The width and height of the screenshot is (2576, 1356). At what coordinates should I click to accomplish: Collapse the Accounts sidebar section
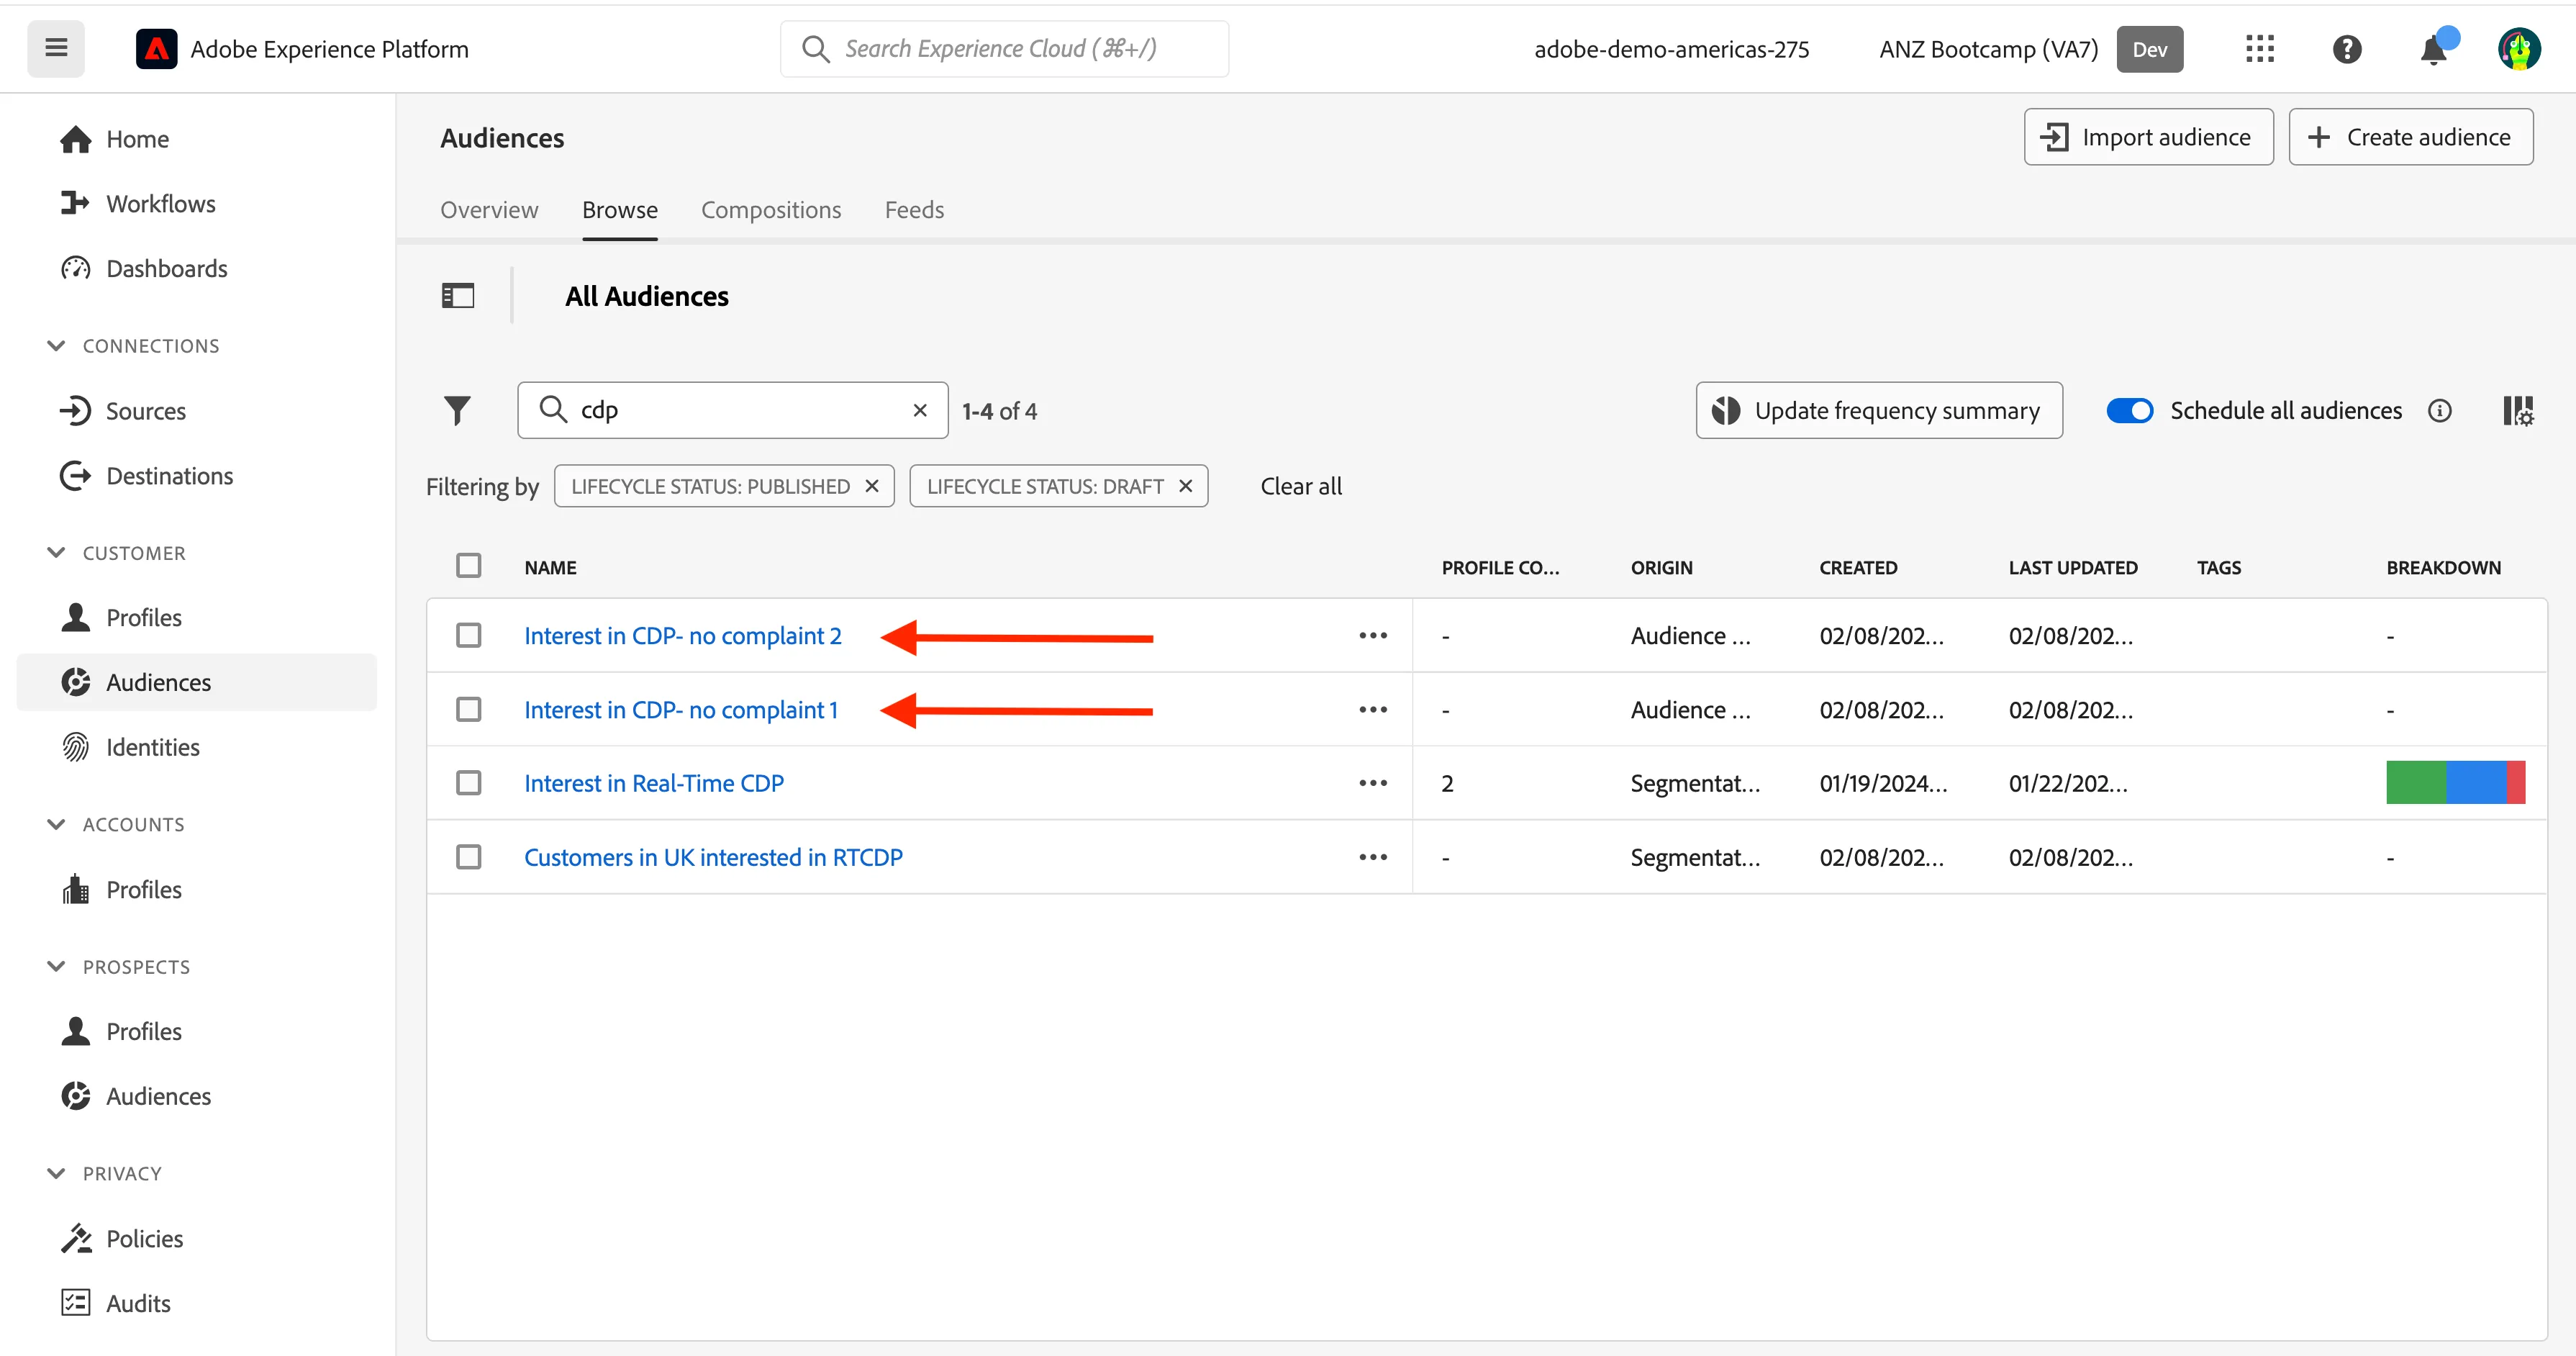click(56, 824)
